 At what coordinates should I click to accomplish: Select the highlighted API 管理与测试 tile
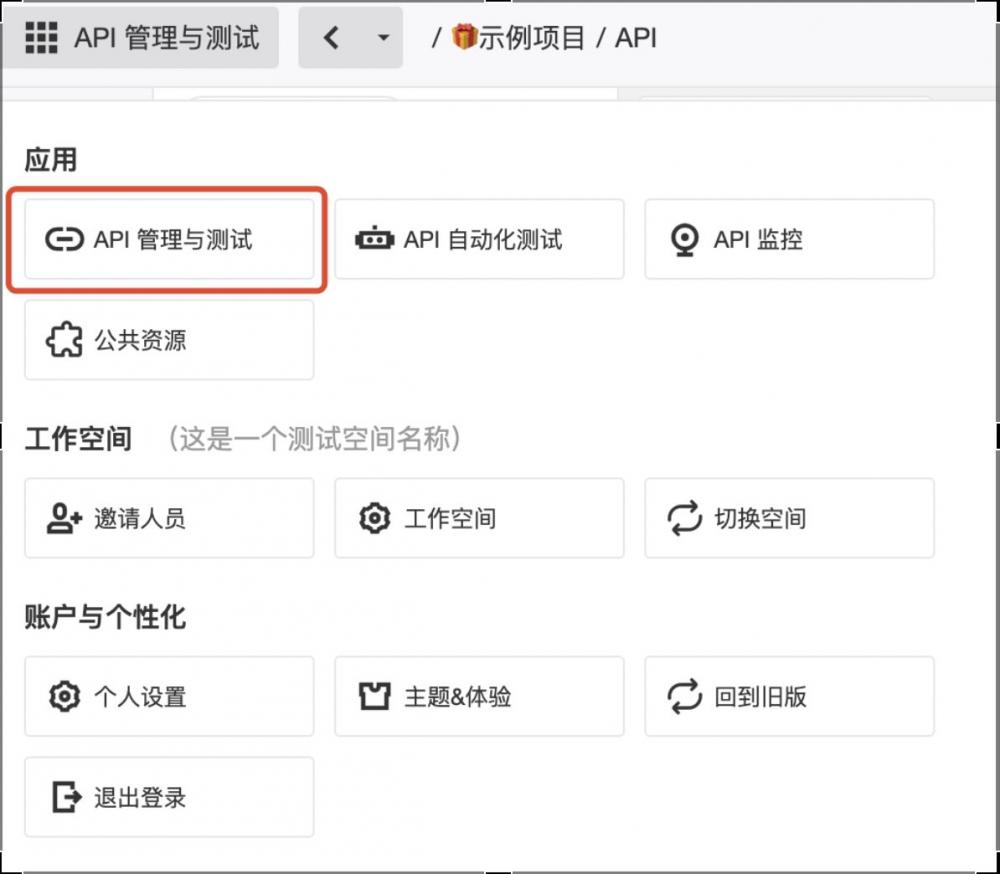pyautogui.click(x=169, y=239)
